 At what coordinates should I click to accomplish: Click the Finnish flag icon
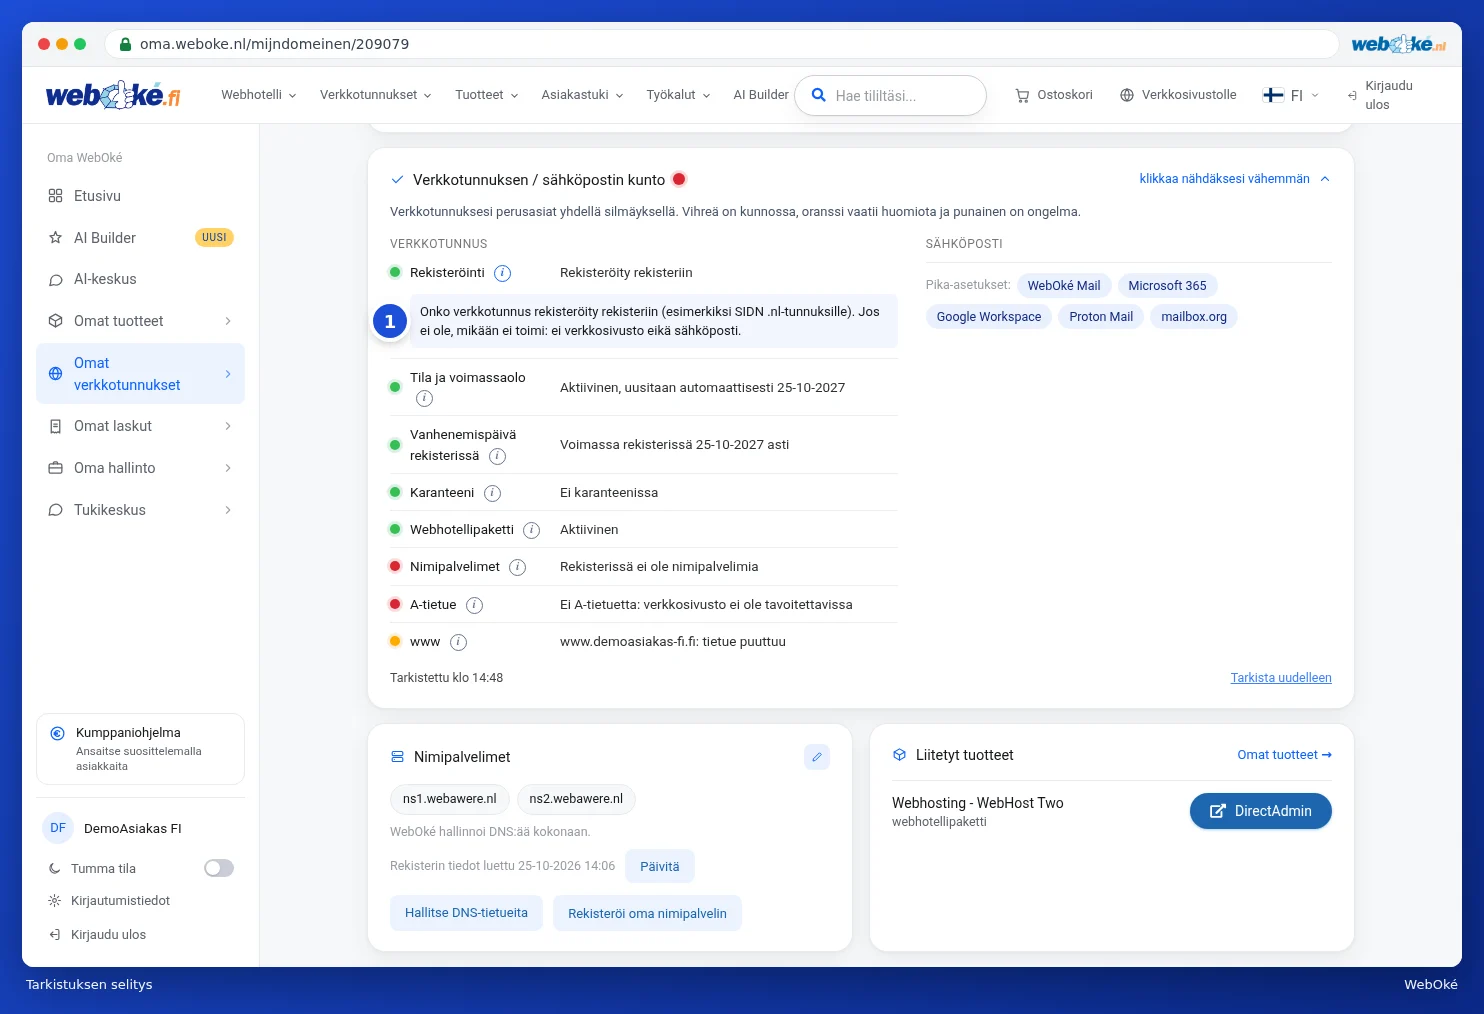(x=1273, y=95)
